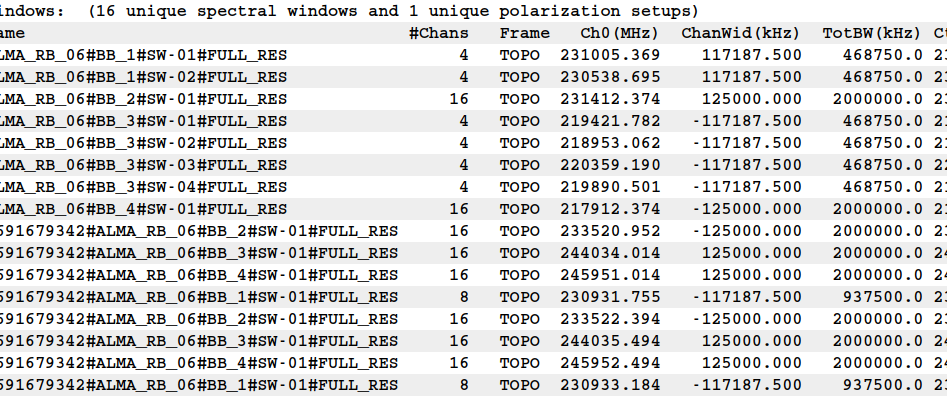The width and height of the screenshot is (947, 396).
Task: Click ChanWid -117187.500 in the 218953.062 row
Action: click(x=746, y=143)
